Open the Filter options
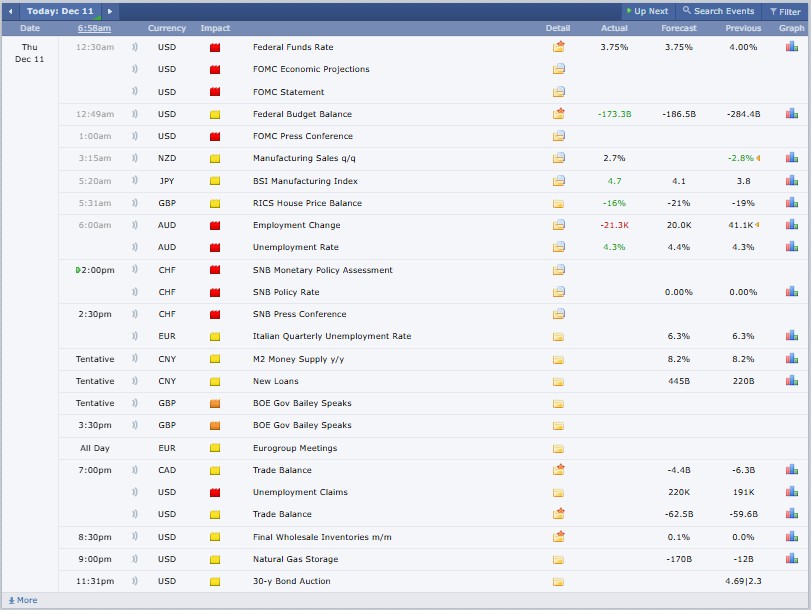Screen dimensions: 811x610 click(x=783, y=12)
